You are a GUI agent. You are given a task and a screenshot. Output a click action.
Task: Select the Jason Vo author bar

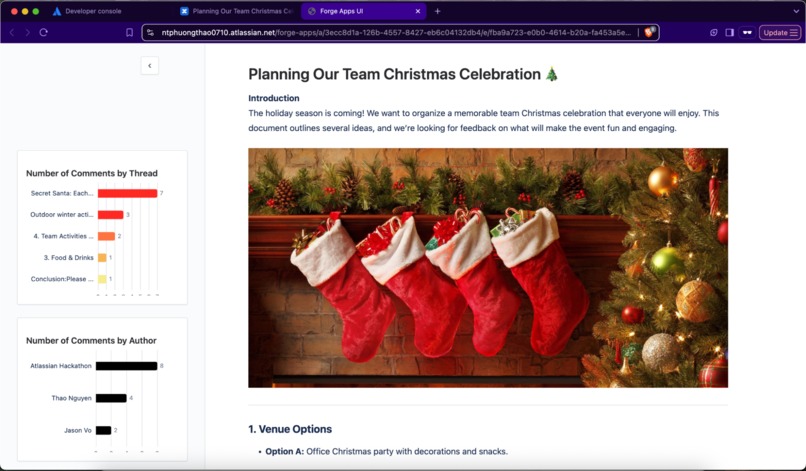103,430
